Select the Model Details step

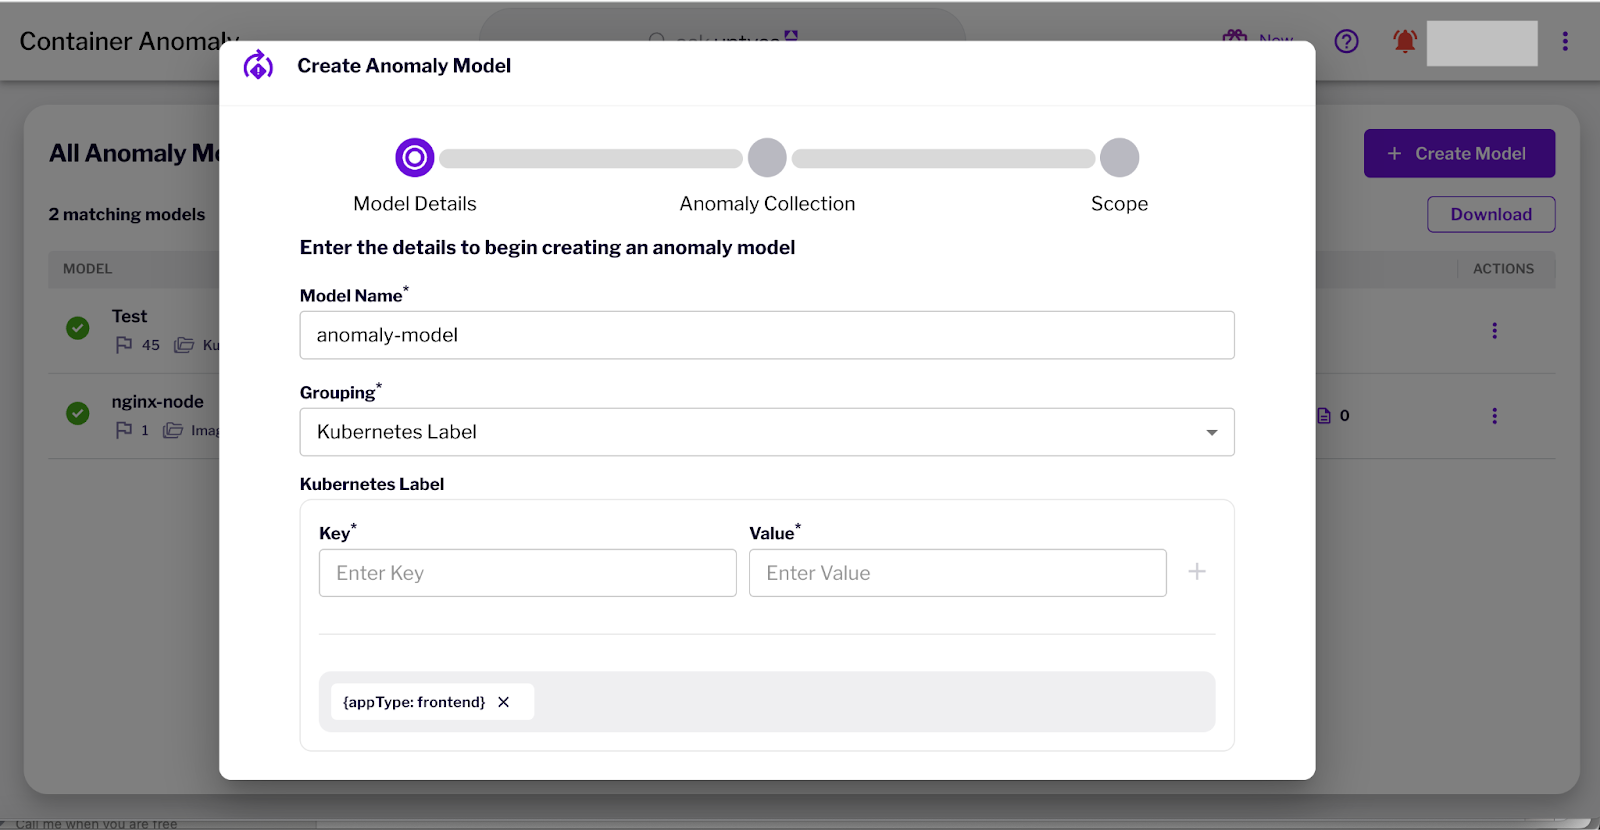point(414,158)
